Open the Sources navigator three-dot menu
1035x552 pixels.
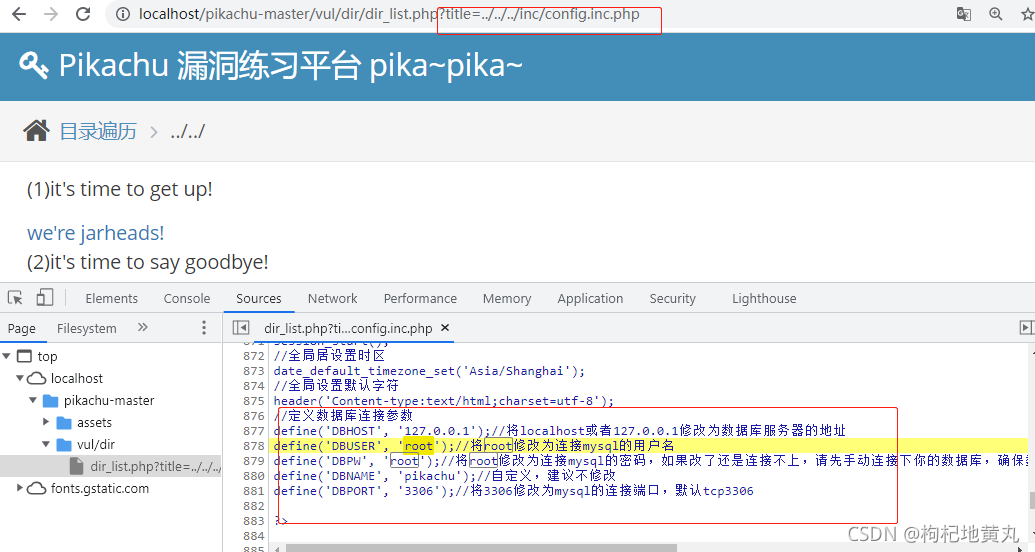tap(203, 328)
